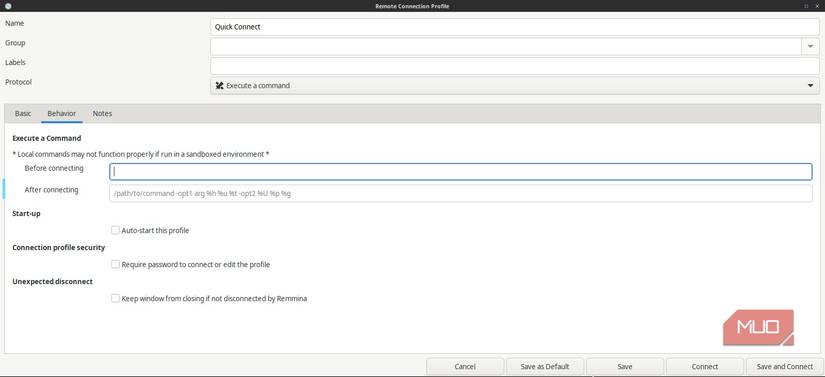Tick Require password to connect or edit

point(115,264)
